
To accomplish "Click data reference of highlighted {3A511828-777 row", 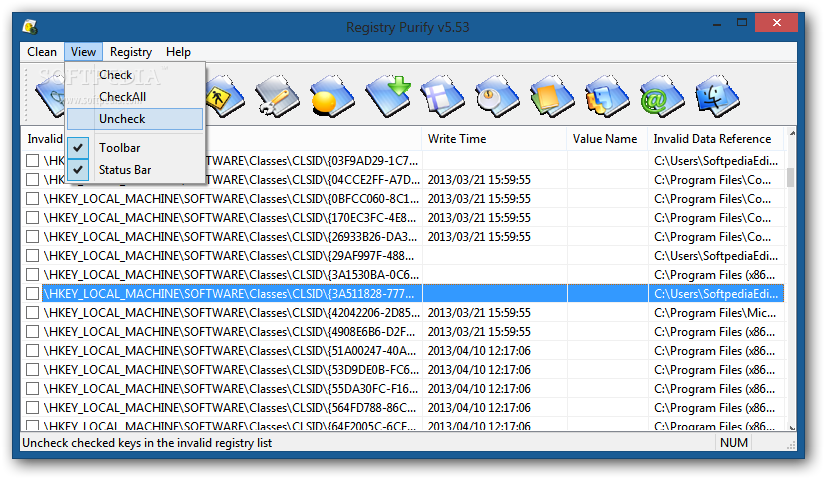I will 716,293.
